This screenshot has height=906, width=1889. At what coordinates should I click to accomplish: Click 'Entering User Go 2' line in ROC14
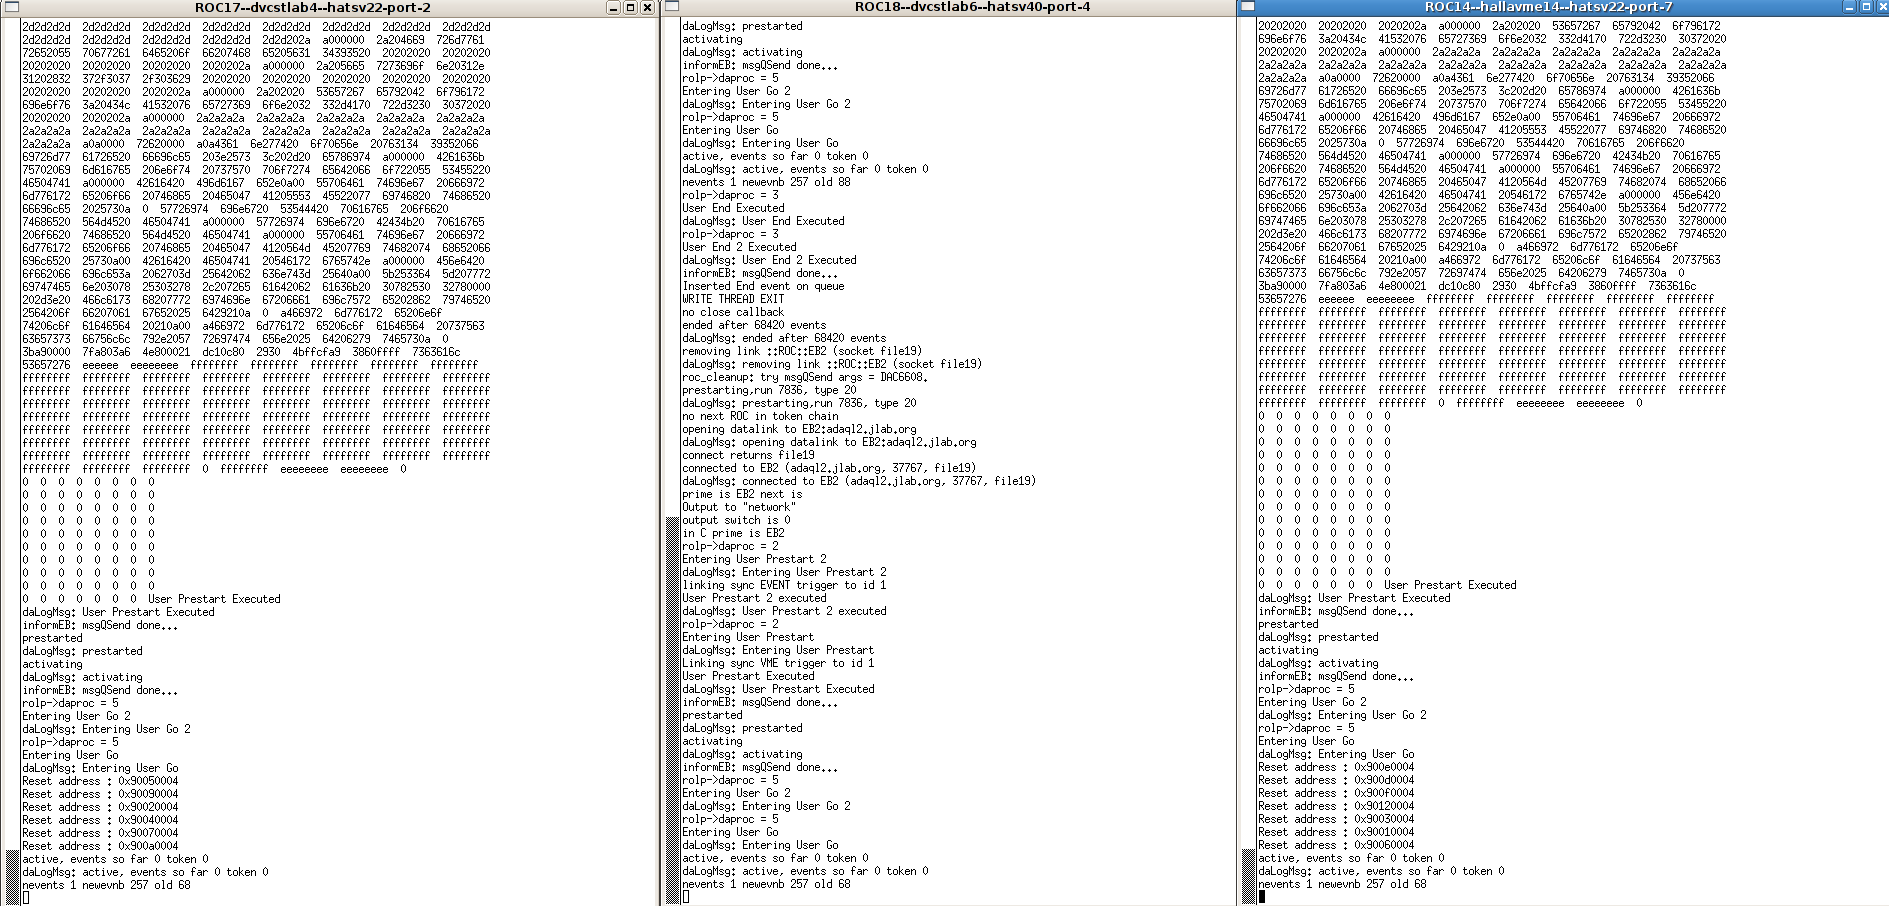tap(1312, 702)
